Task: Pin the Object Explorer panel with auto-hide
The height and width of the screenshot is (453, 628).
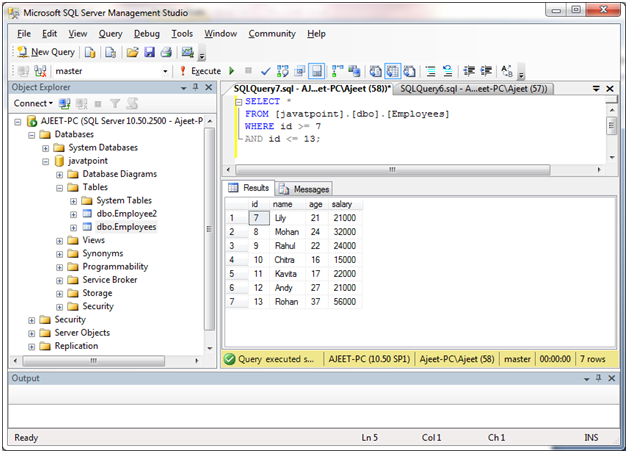Action: coord(196,87)
